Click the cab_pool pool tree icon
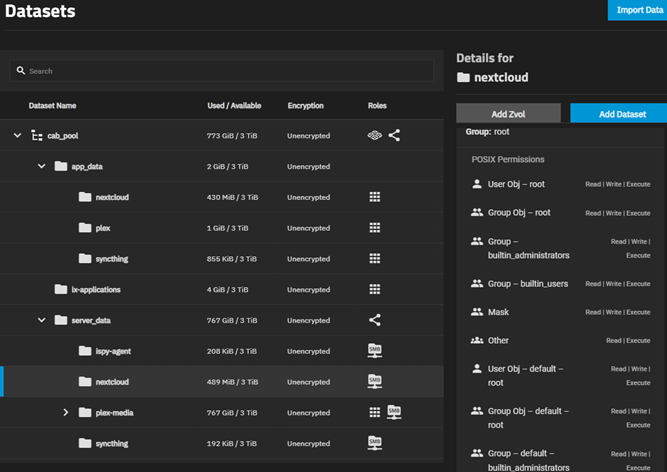Image resolution: width=667 pixels, height=472 pixels. (x=37, y=136)
